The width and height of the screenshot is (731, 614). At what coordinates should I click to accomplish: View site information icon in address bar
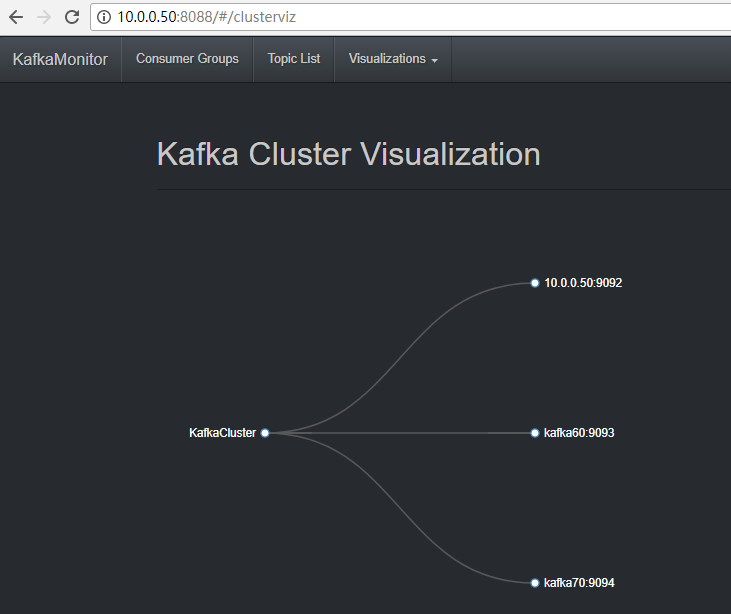(x=104, y=17)
